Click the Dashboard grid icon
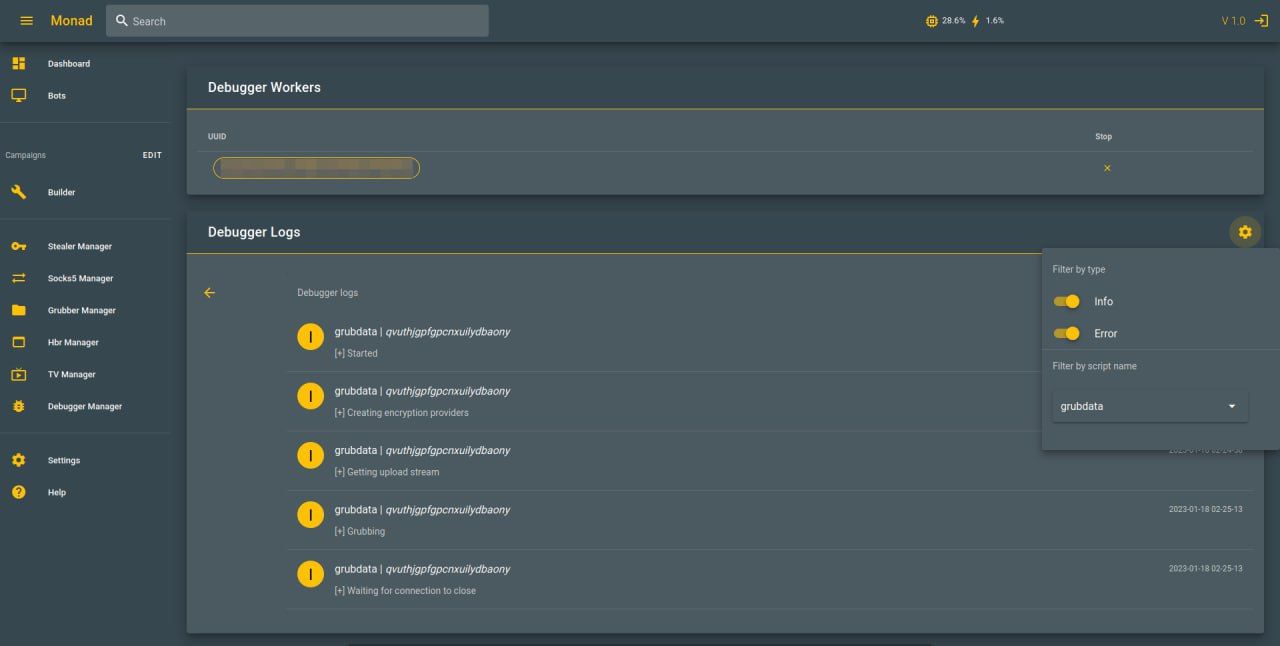The height and width of the screenshot is (646, 1280). pos(18,64)
